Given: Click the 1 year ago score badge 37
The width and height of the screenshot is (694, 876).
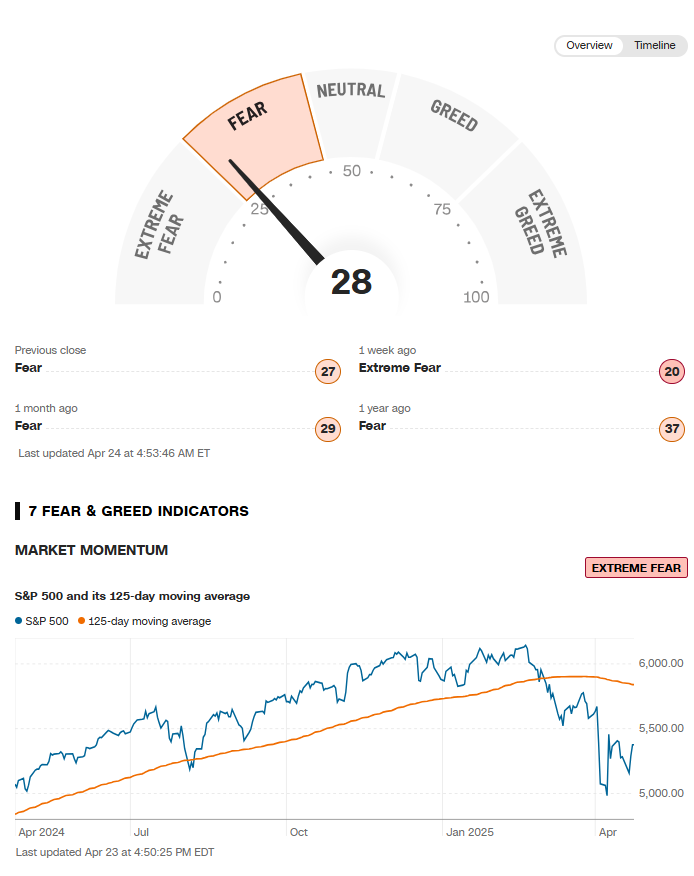Looking at the screenshot, I should point(672,430).
